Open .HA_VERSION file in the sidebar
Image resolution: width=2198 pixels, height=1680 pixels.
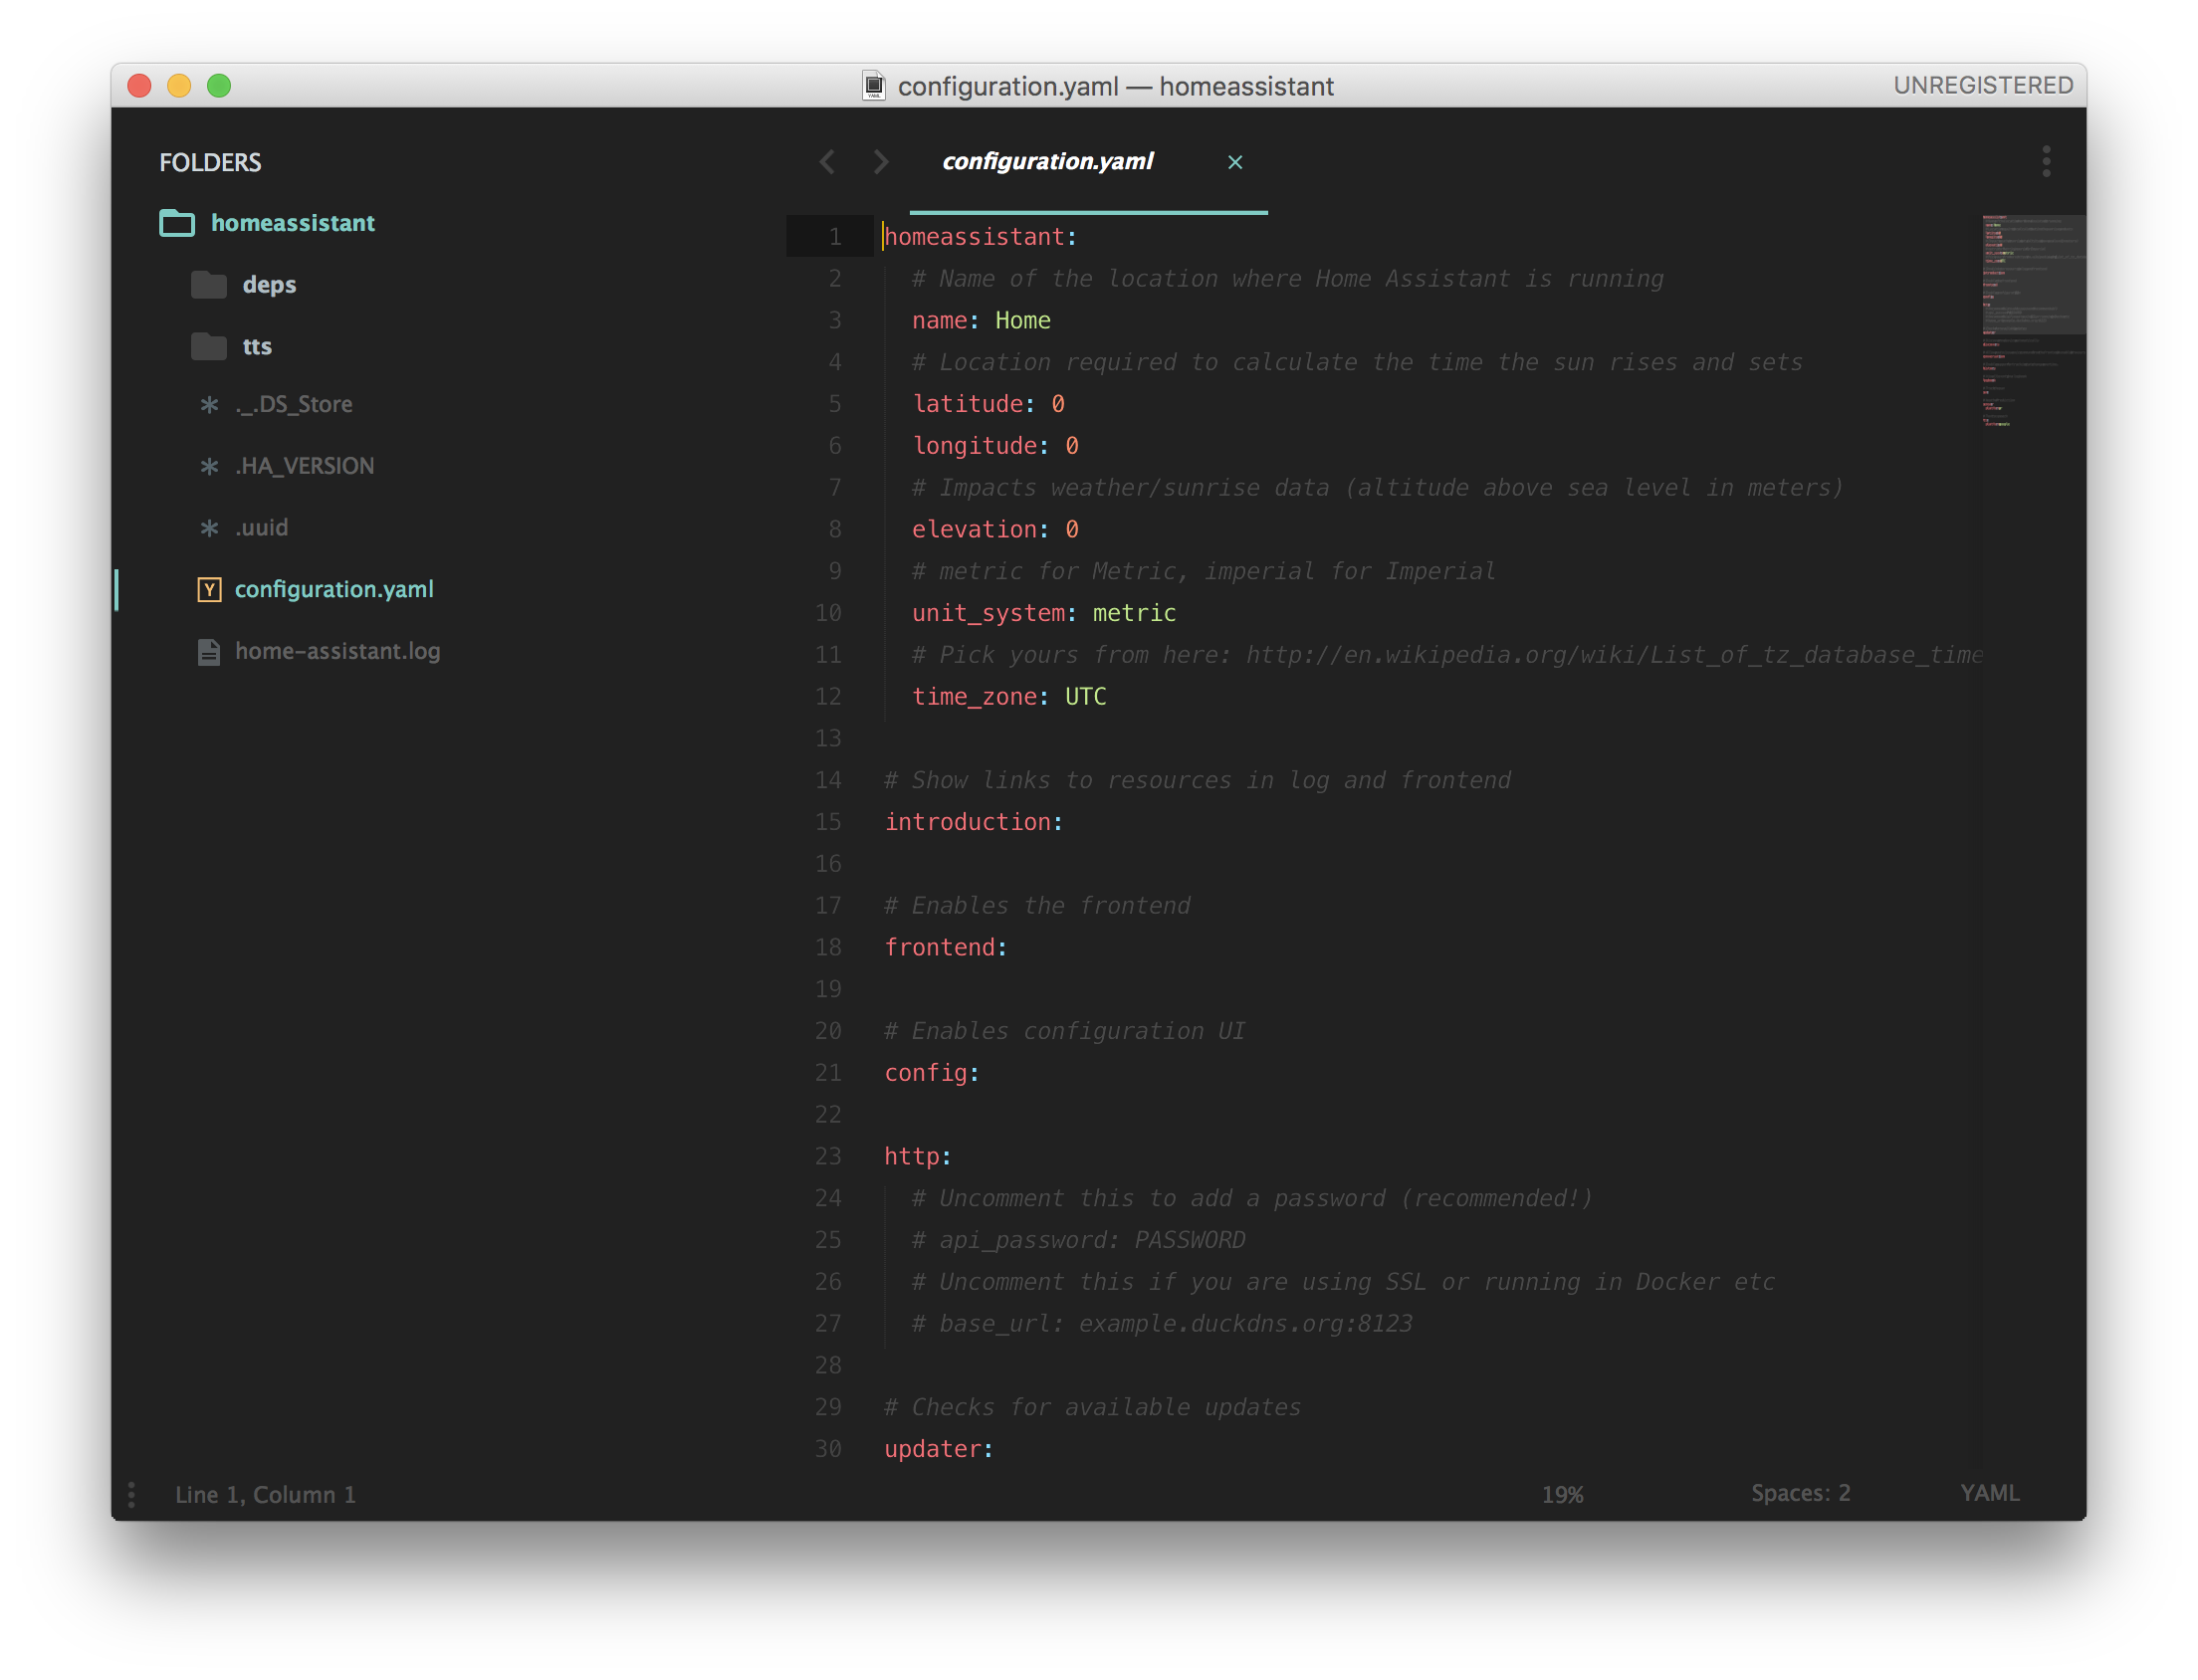[305, 466]
